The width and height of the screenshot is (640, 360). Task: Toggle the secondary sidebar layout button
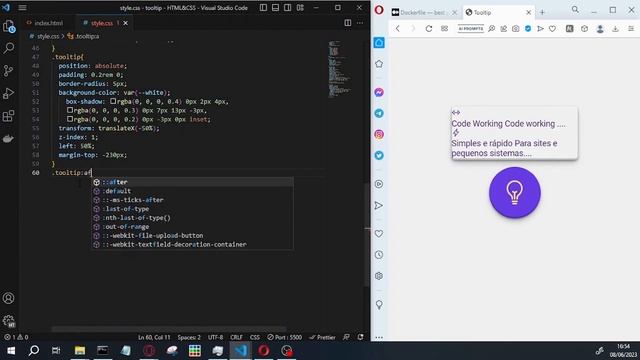pos(288,7)
